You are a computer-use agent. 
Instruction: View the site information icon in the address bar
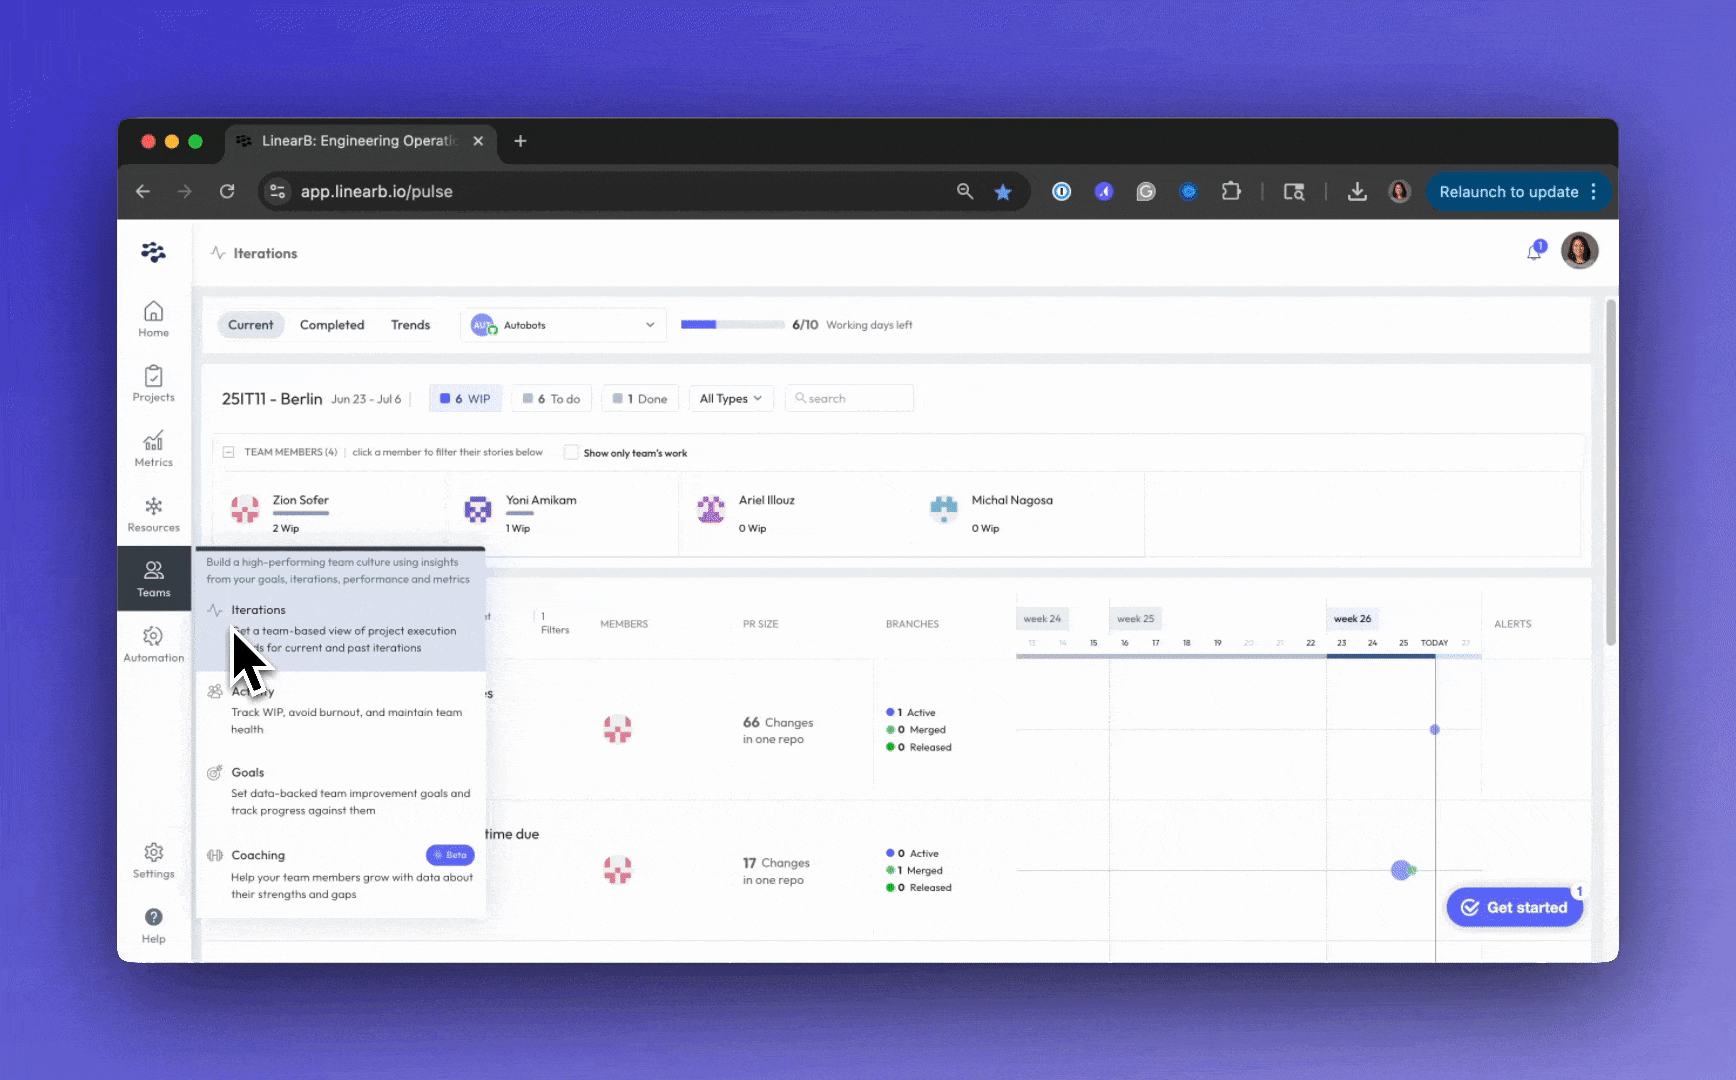(x=278, y=191)
